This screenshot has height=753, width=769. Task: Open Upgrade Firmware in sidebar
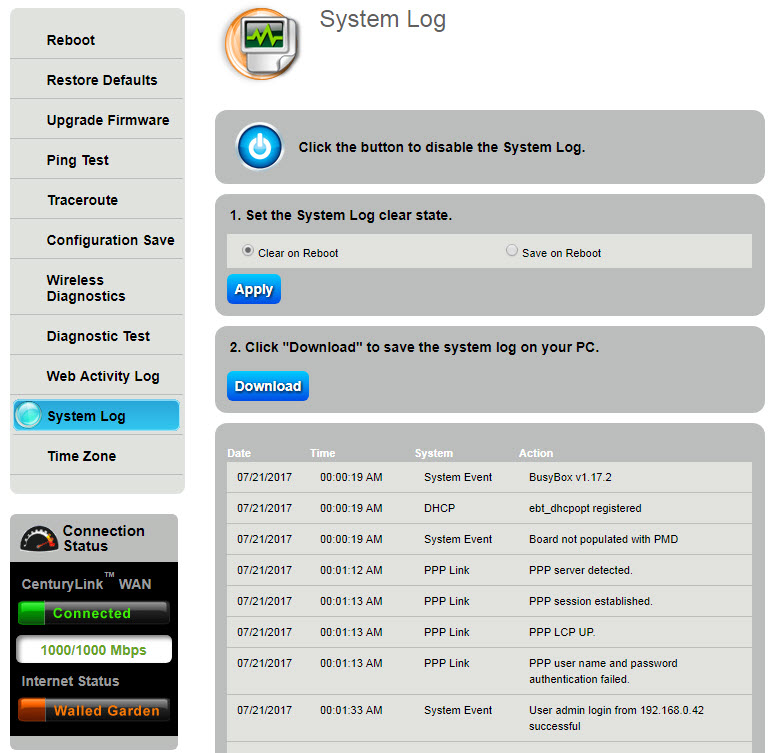108,120
